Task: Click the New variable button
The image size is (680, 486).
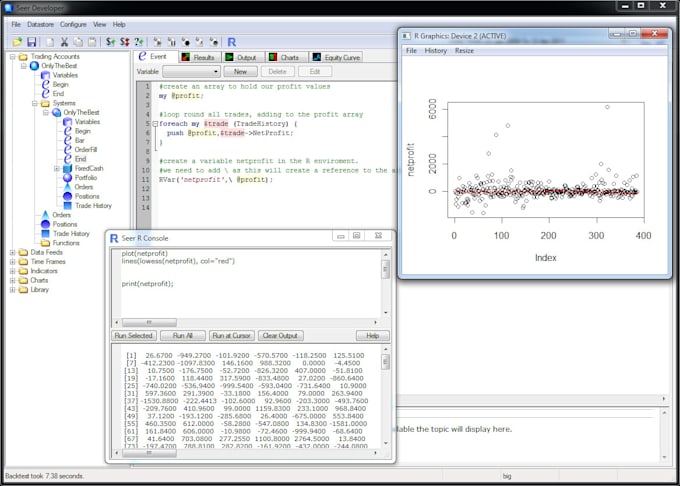Action: click(240, 72)
